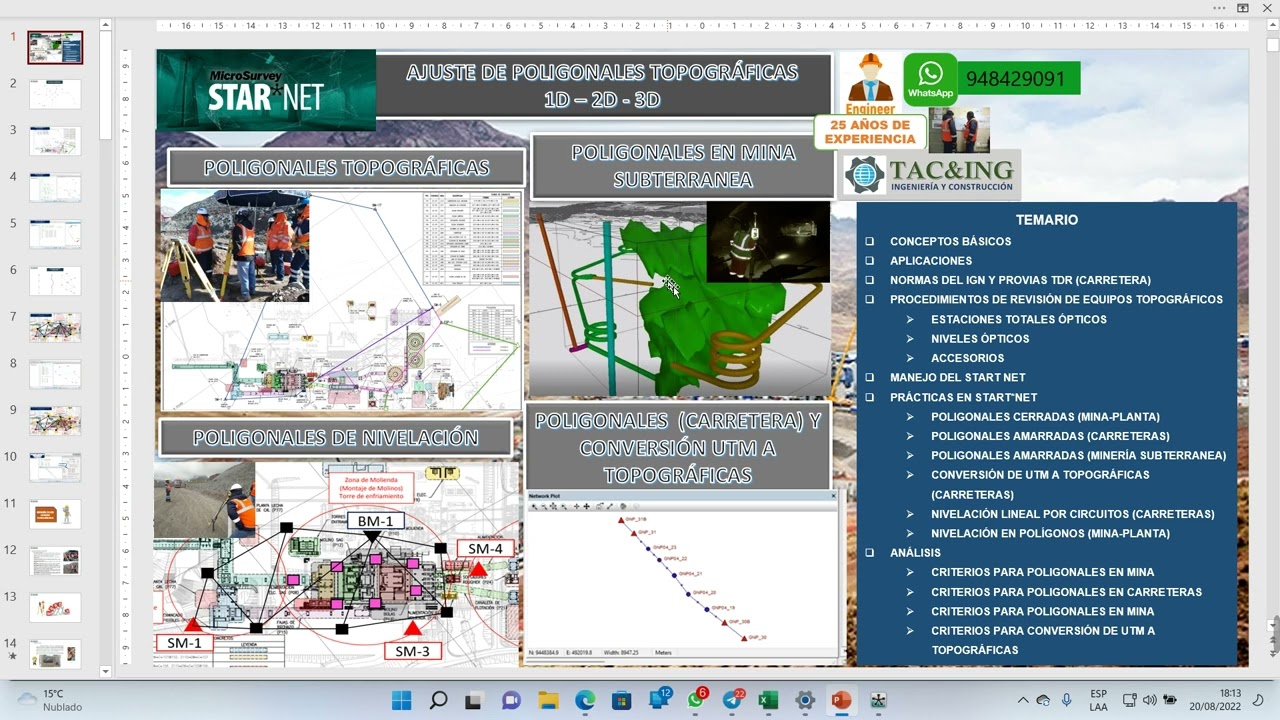Viewport: 1280px width, 720px height.
Task: Select slide 11 thumbnail
Action: pyautogui.click(x=55, y=514)
